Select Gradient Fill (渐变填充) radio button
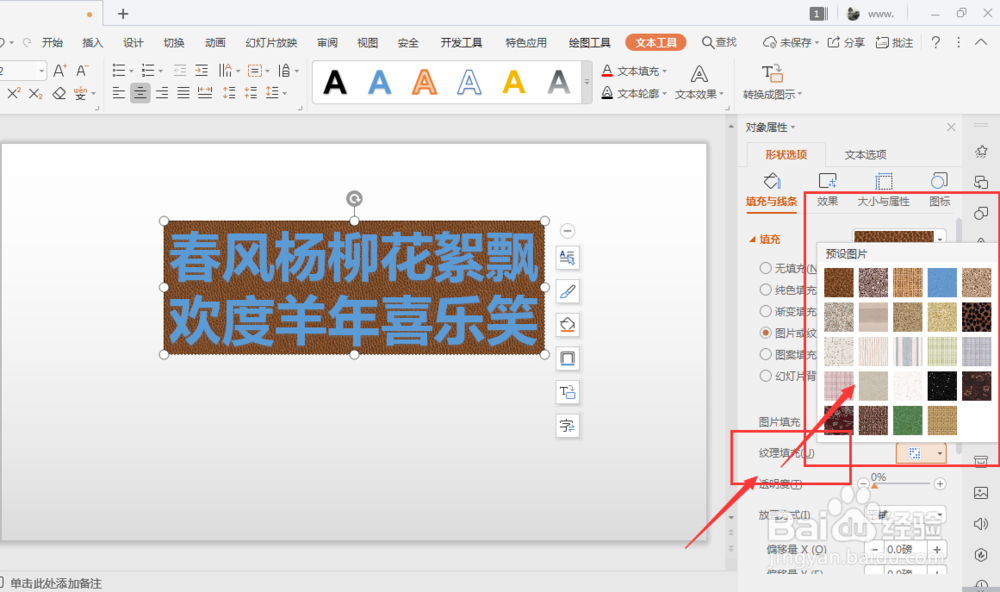1000x592 pixels. [765, 311]
